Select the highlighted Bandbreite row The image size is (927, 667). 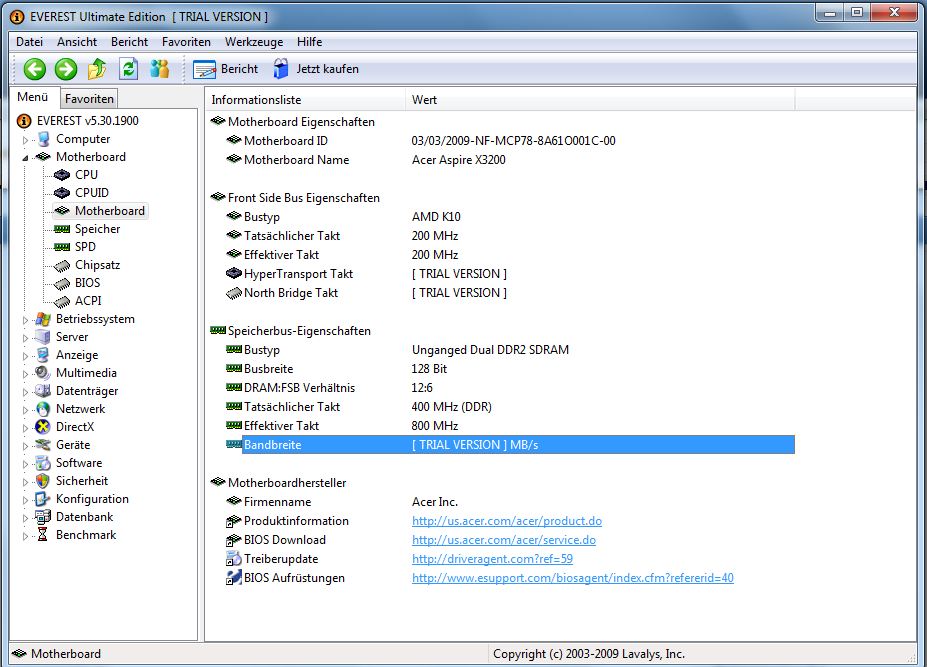[x=510, y=445]
